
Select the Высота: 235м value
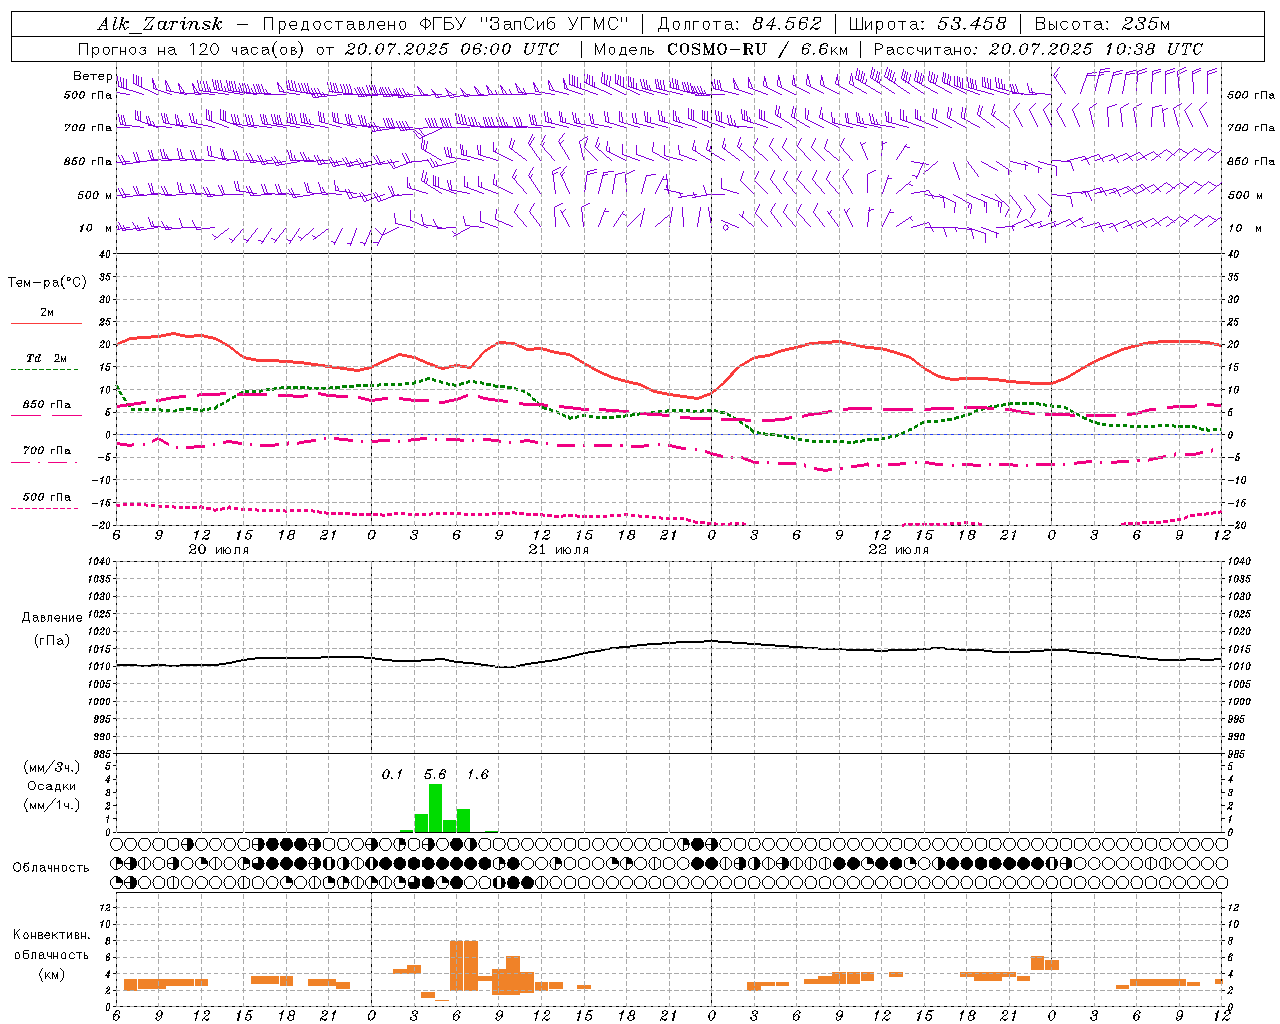click(x=1102, y=24)
